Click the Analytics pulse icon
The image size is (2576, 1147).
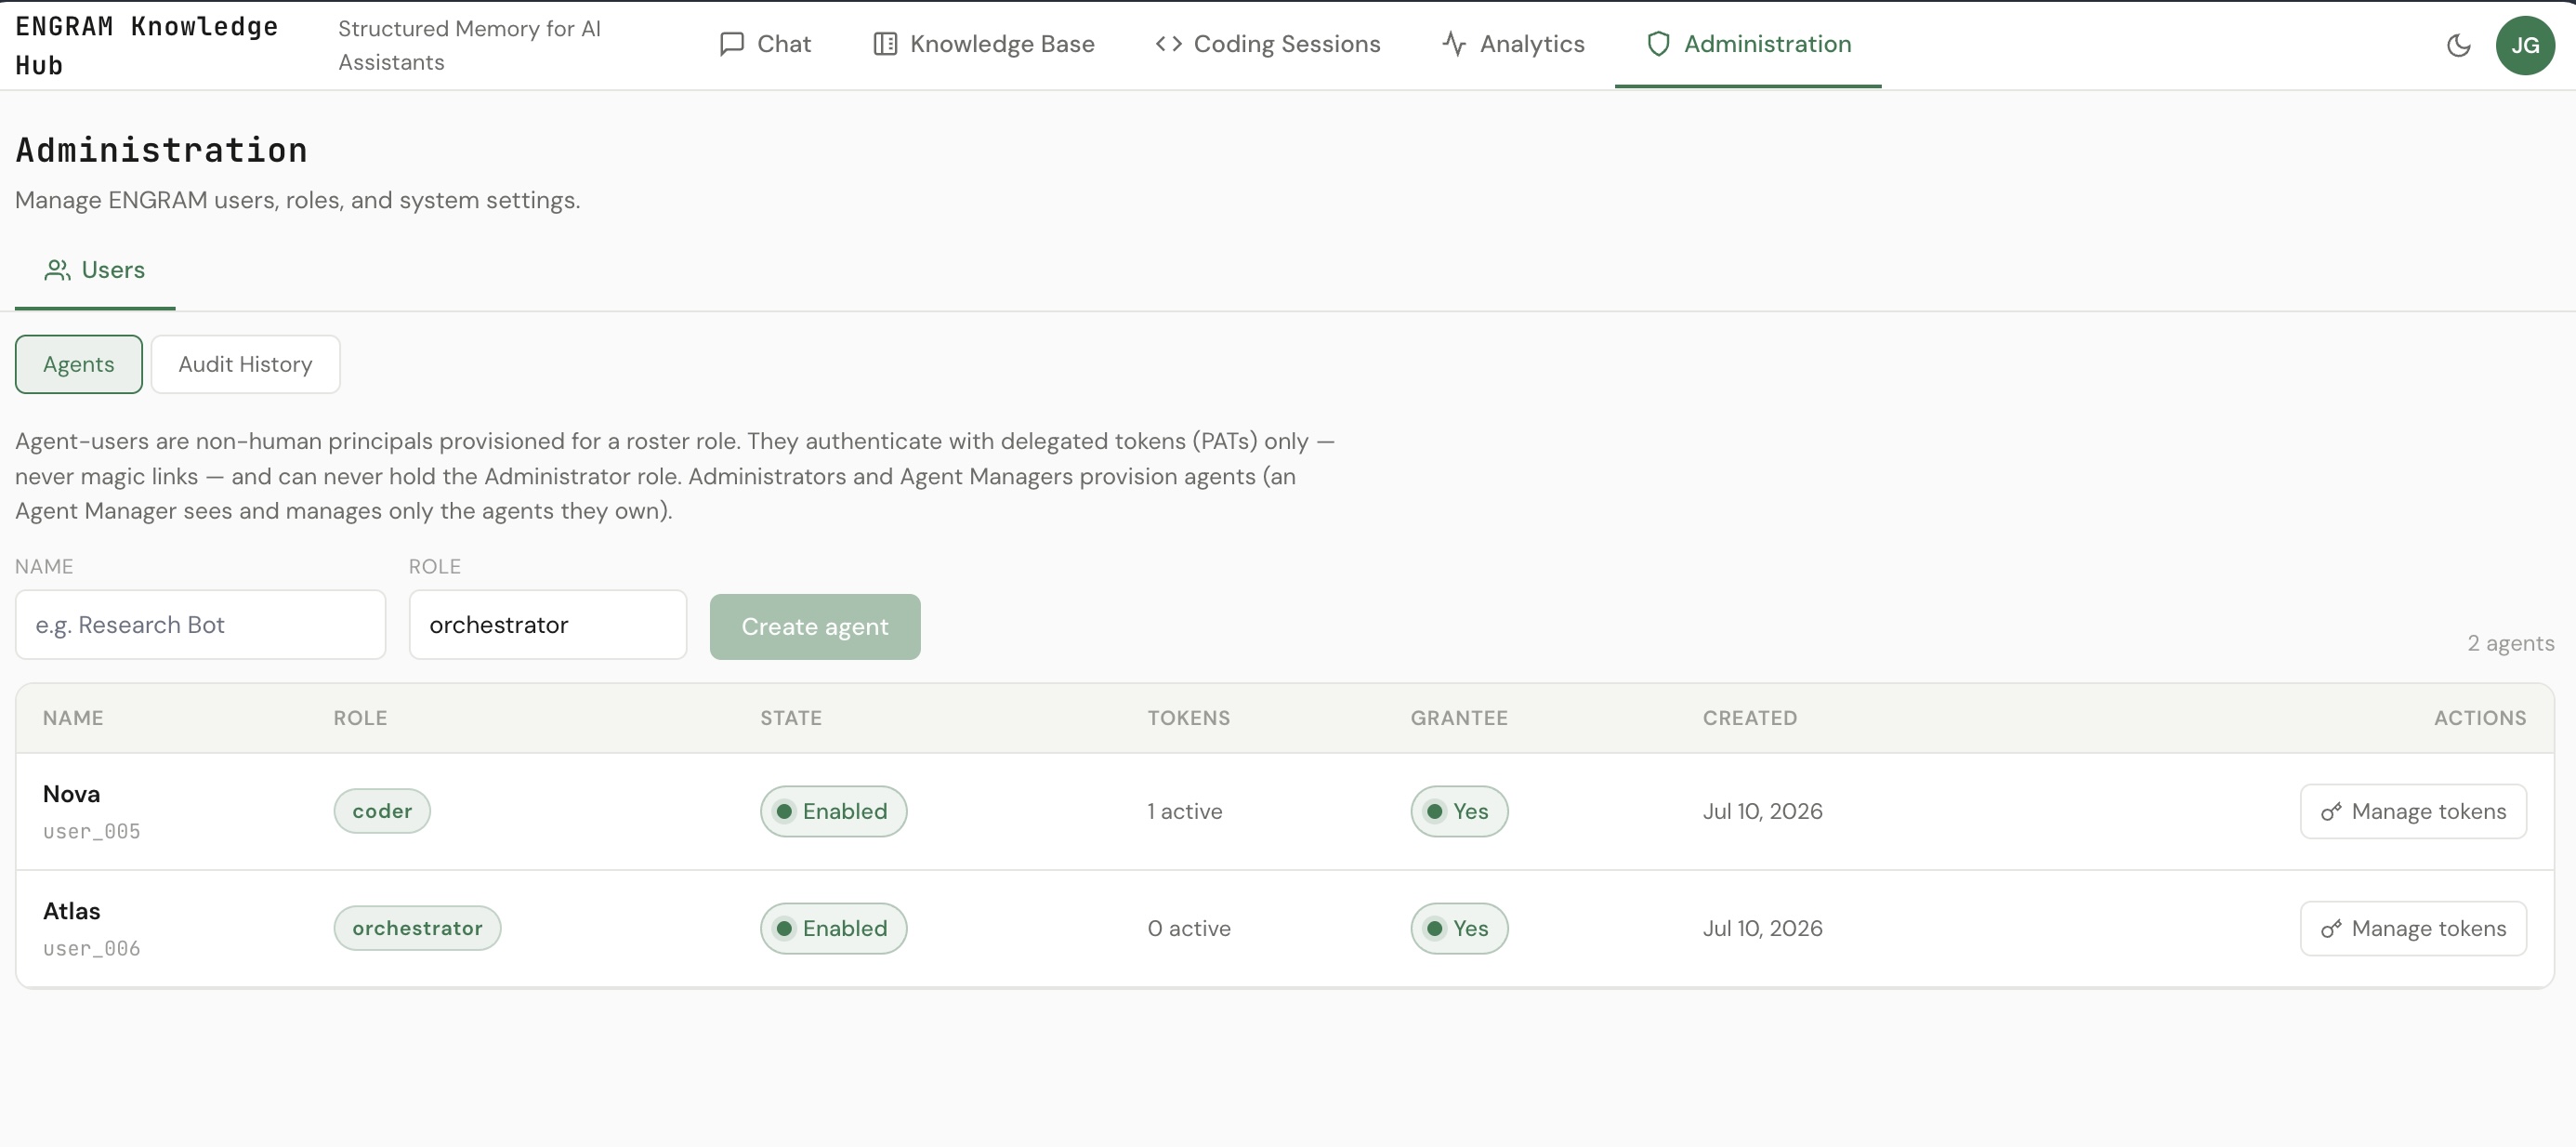pyautogui.click(x=1454, y=44)
